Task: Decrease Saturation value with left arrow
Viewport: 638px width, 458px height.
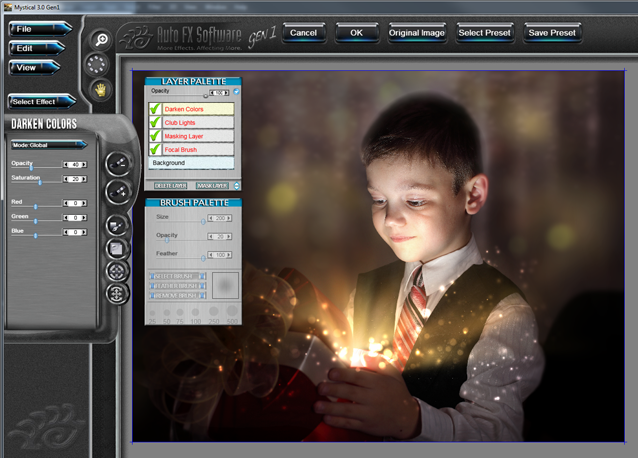Action: (66, 179)
